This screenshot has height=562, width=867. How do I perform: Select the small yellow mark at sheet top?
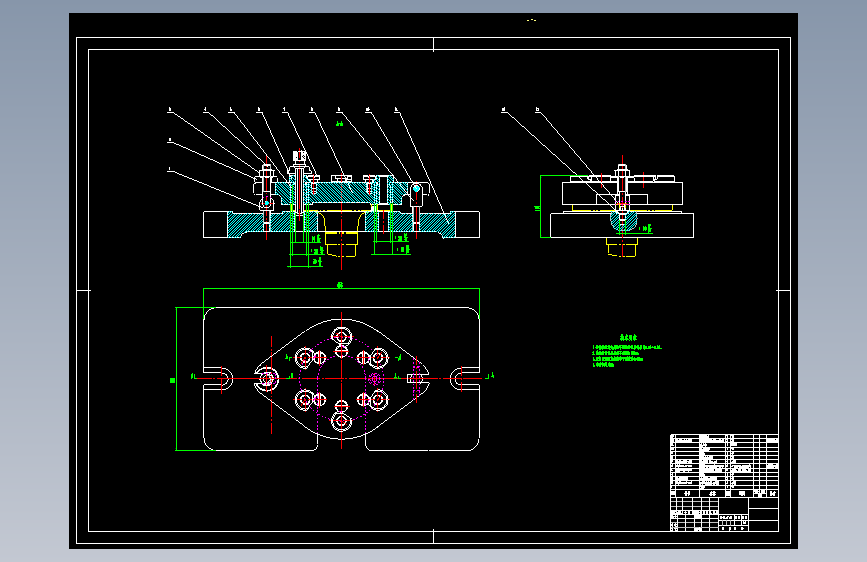(531, 20)
